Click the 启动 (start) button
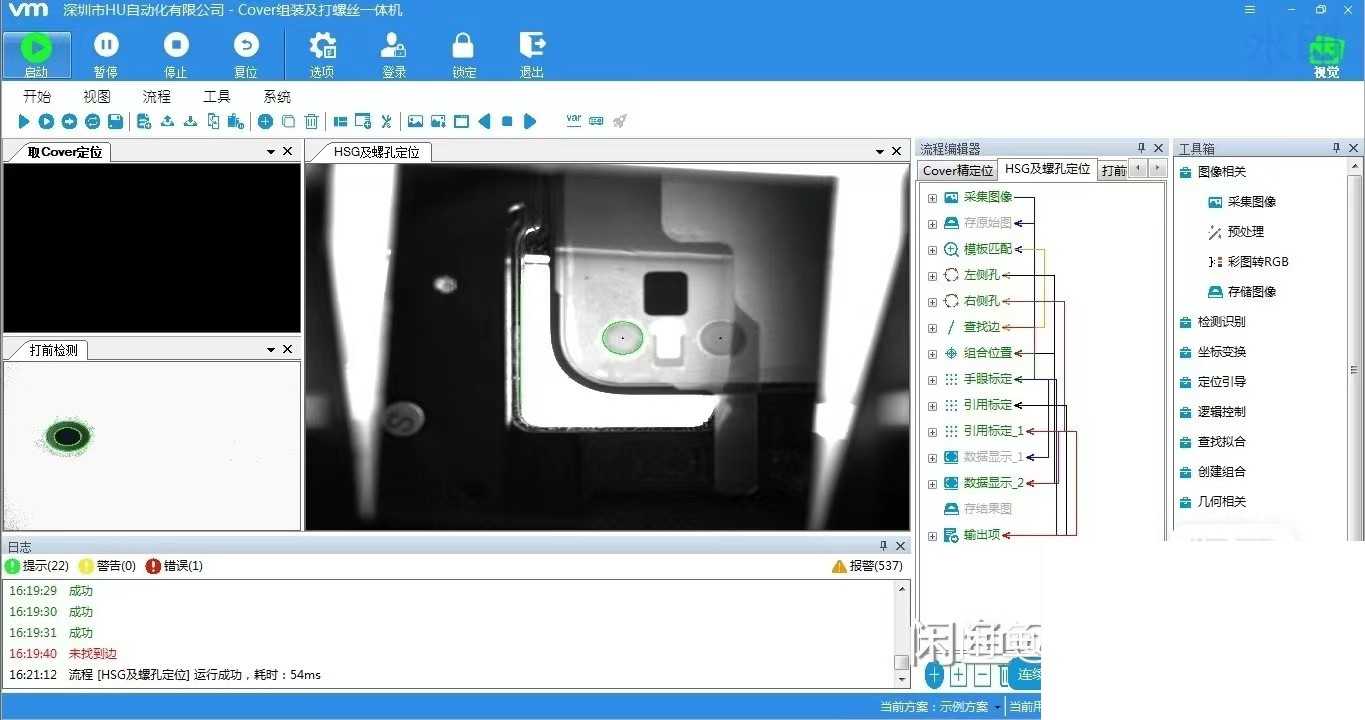 click(37, 54)
